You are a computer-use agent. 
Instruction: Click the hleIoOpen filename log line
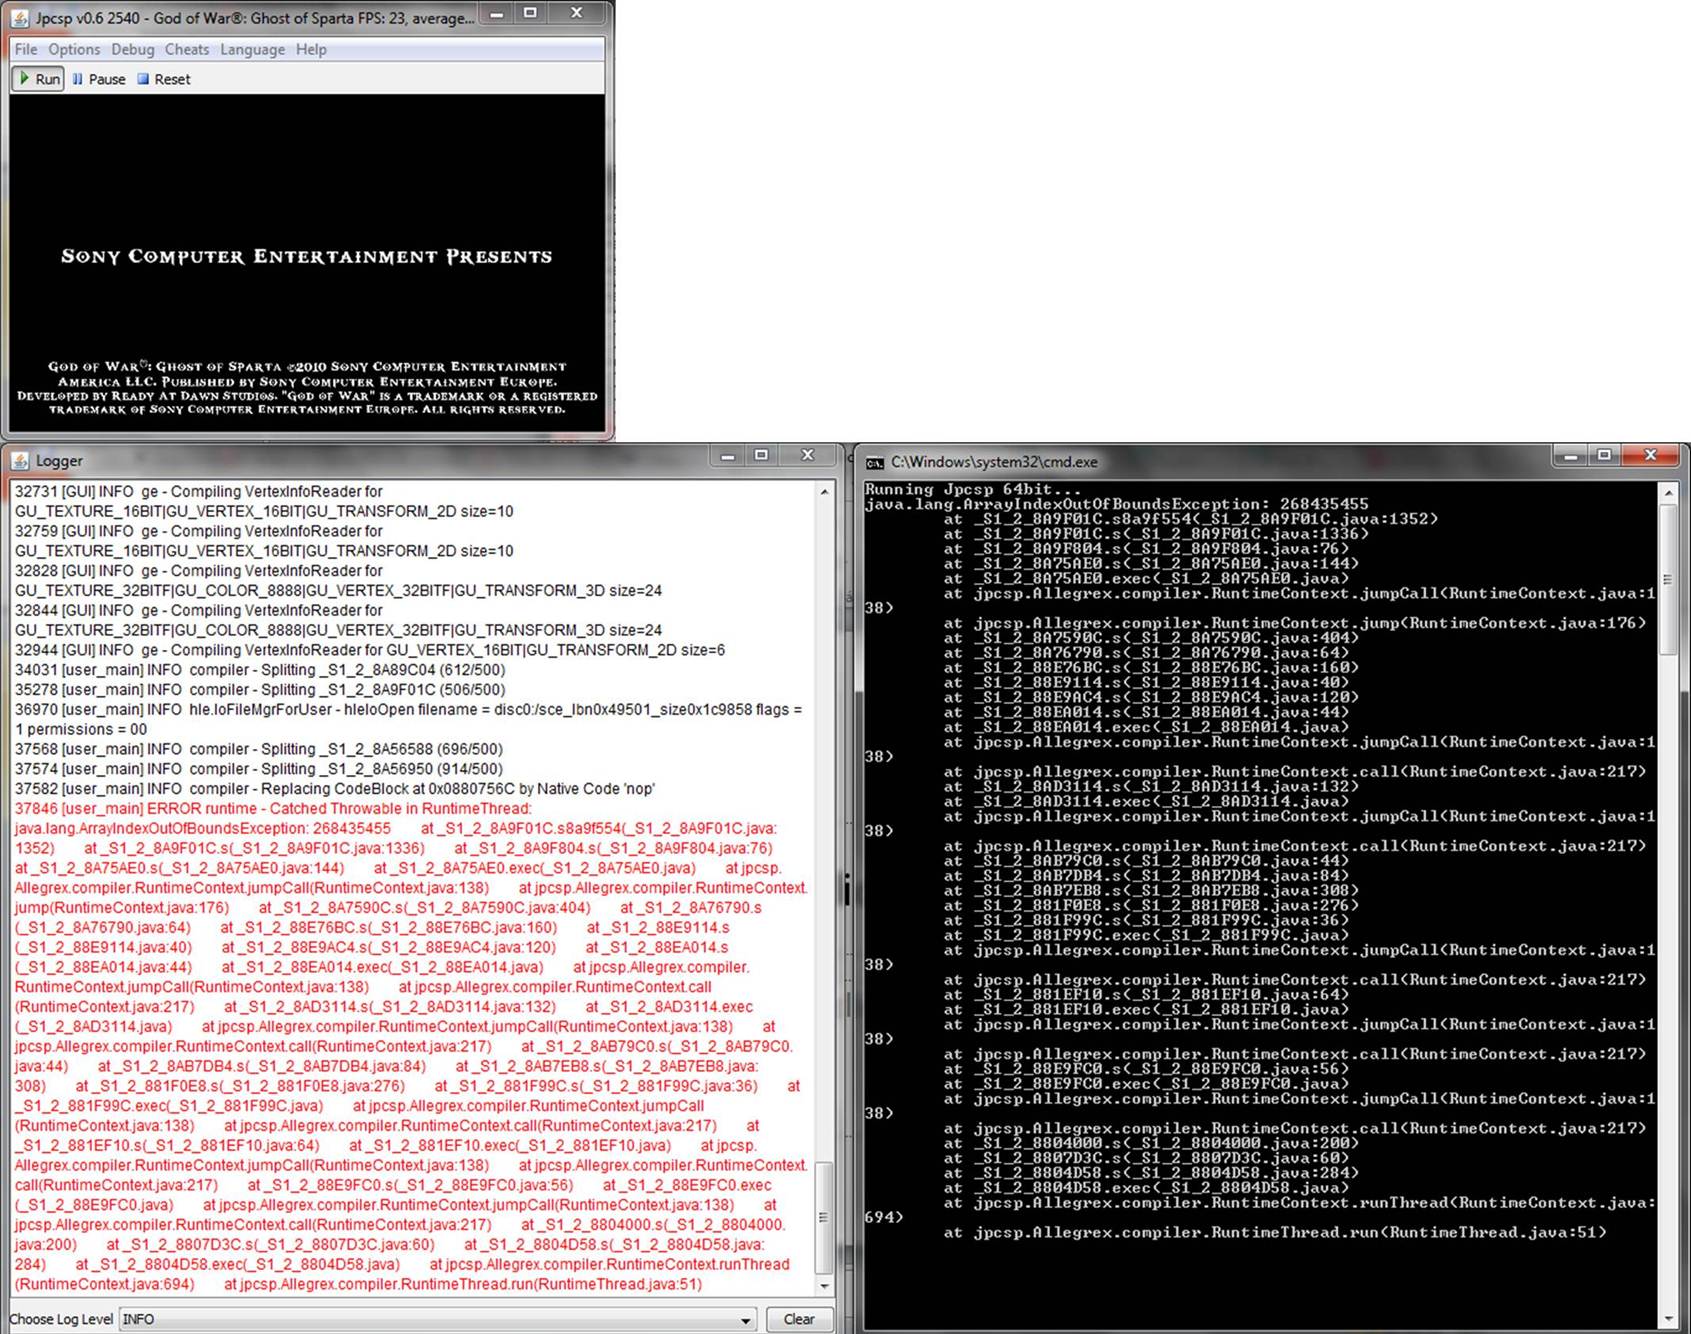(x=408, y=719)
